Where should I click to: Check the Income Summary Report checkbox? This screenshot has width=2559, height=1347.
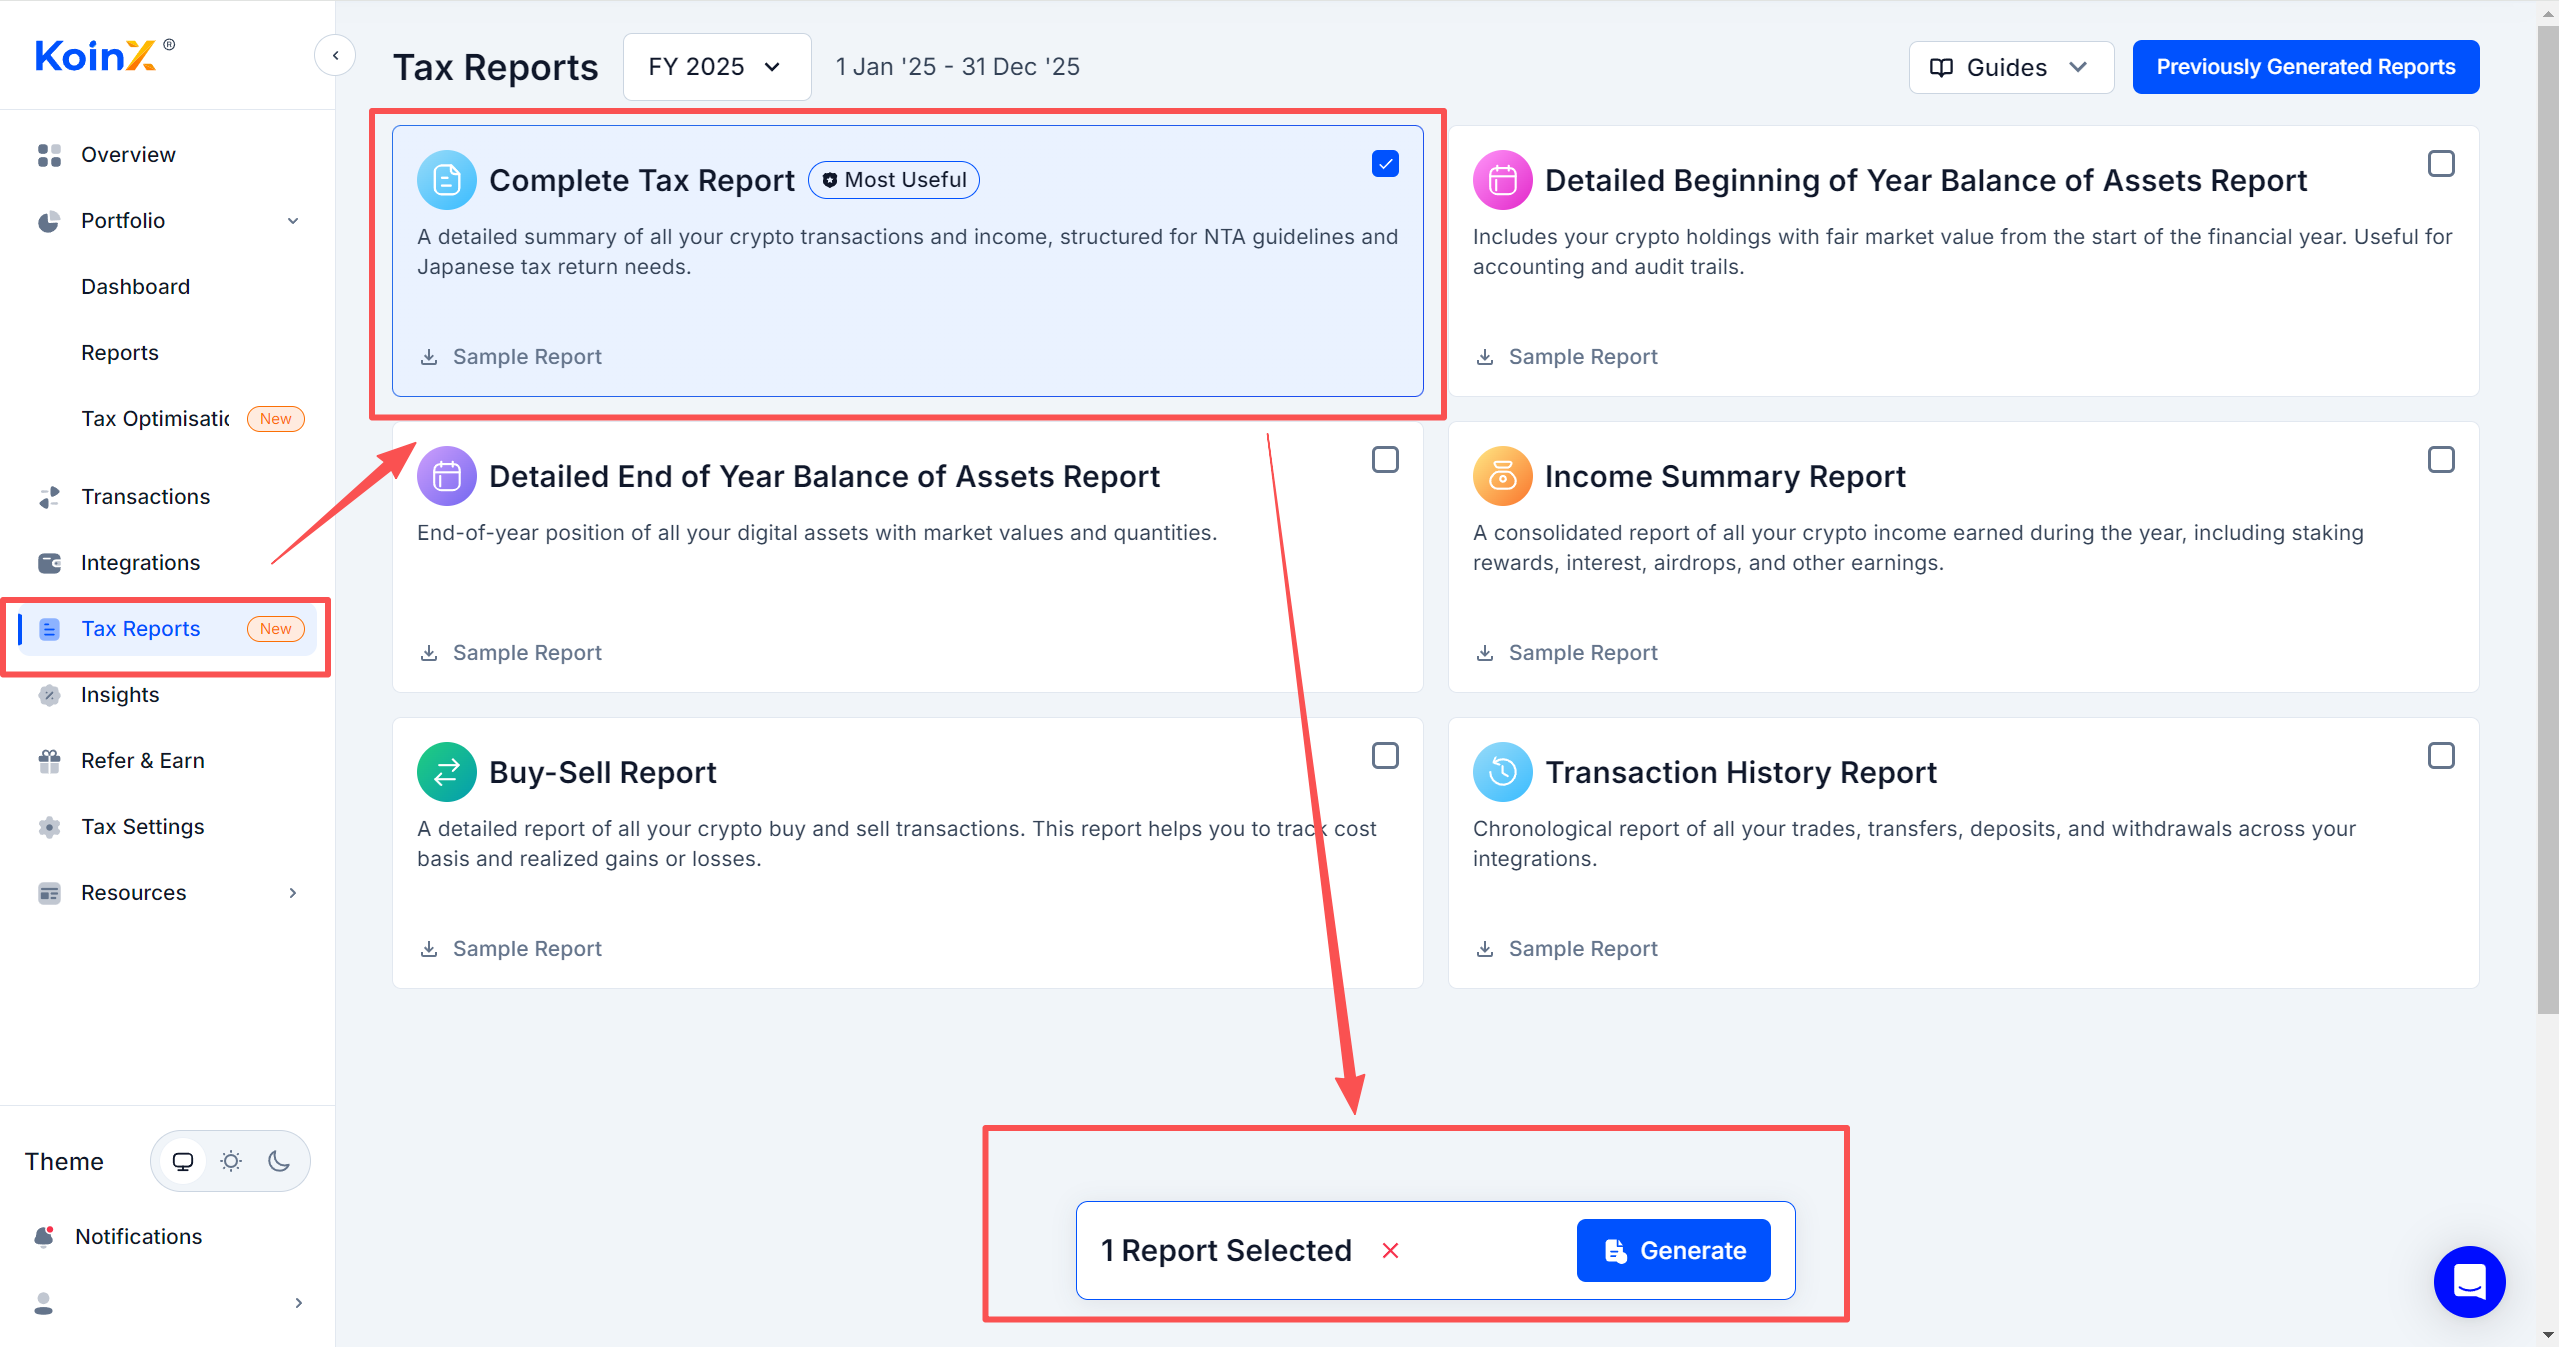click(2440, 459)
